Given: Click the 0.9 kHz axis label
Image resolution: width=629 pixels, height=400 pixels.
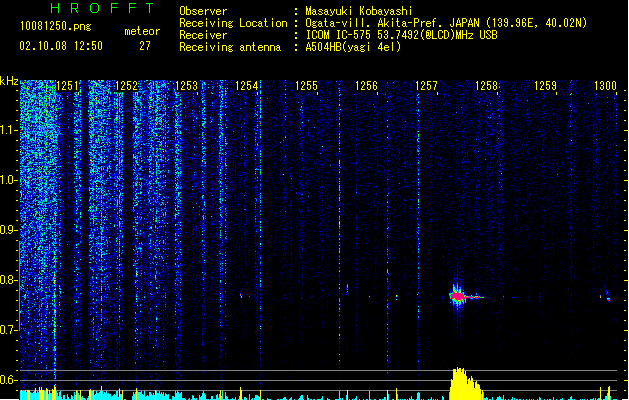Looking at the screenshot, I should (8, 230).
